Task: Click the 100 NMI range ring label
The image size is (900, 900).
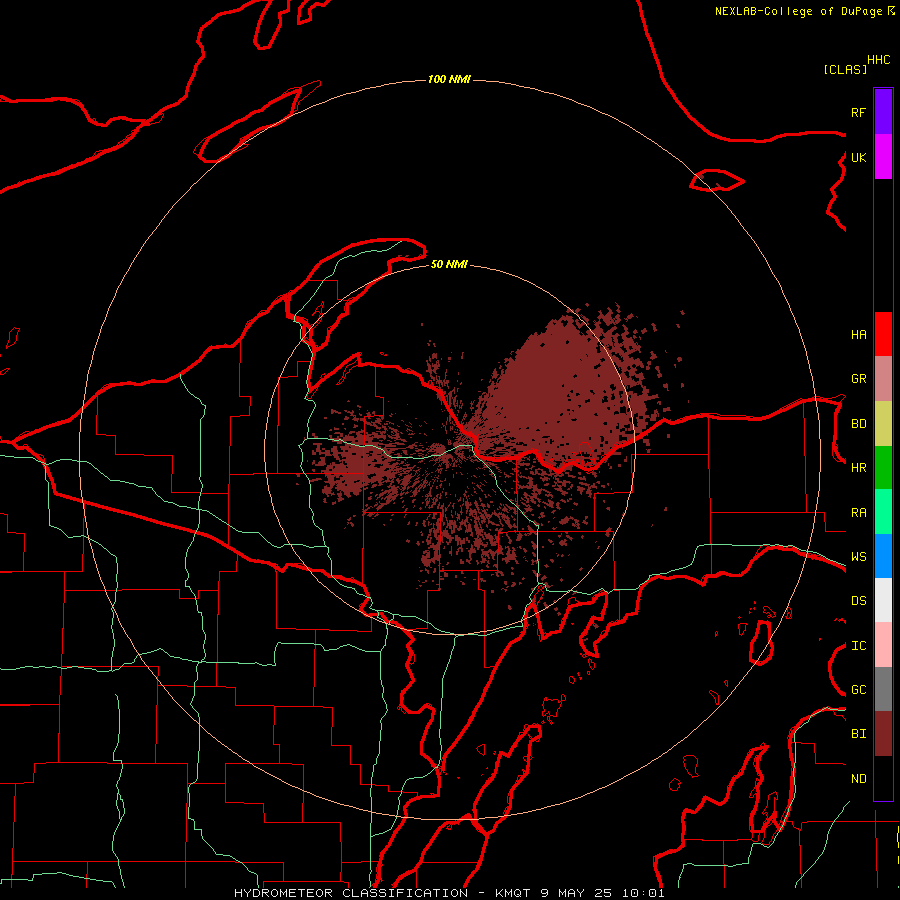Action: pos(449,79)
